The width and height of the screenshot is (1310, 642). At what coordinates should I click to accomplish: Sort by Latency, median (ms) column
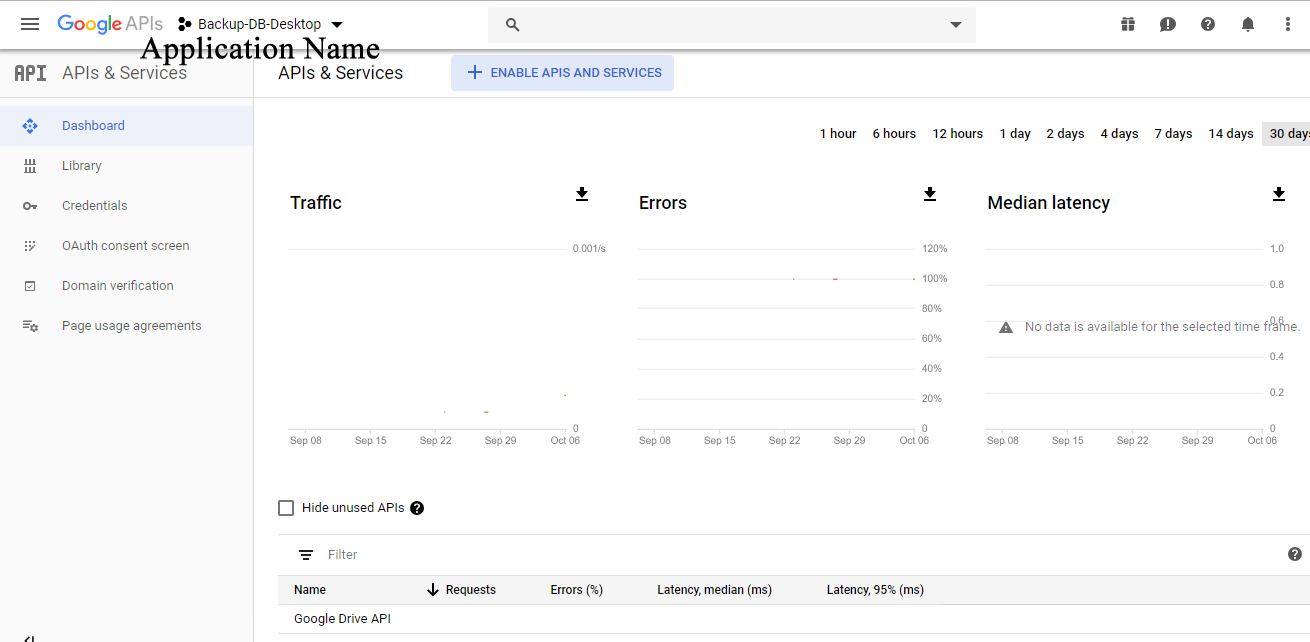[715, 590]
